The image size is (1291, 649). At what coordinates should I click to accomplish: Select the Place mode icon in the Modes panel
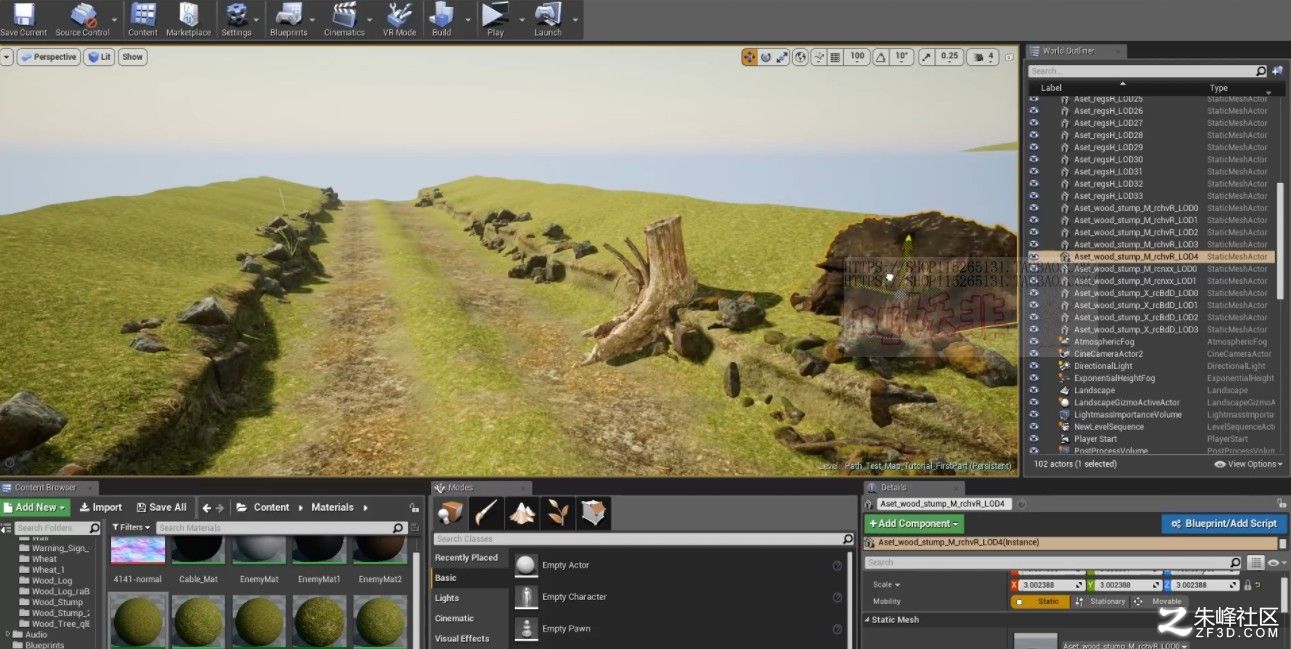point(451,513)
